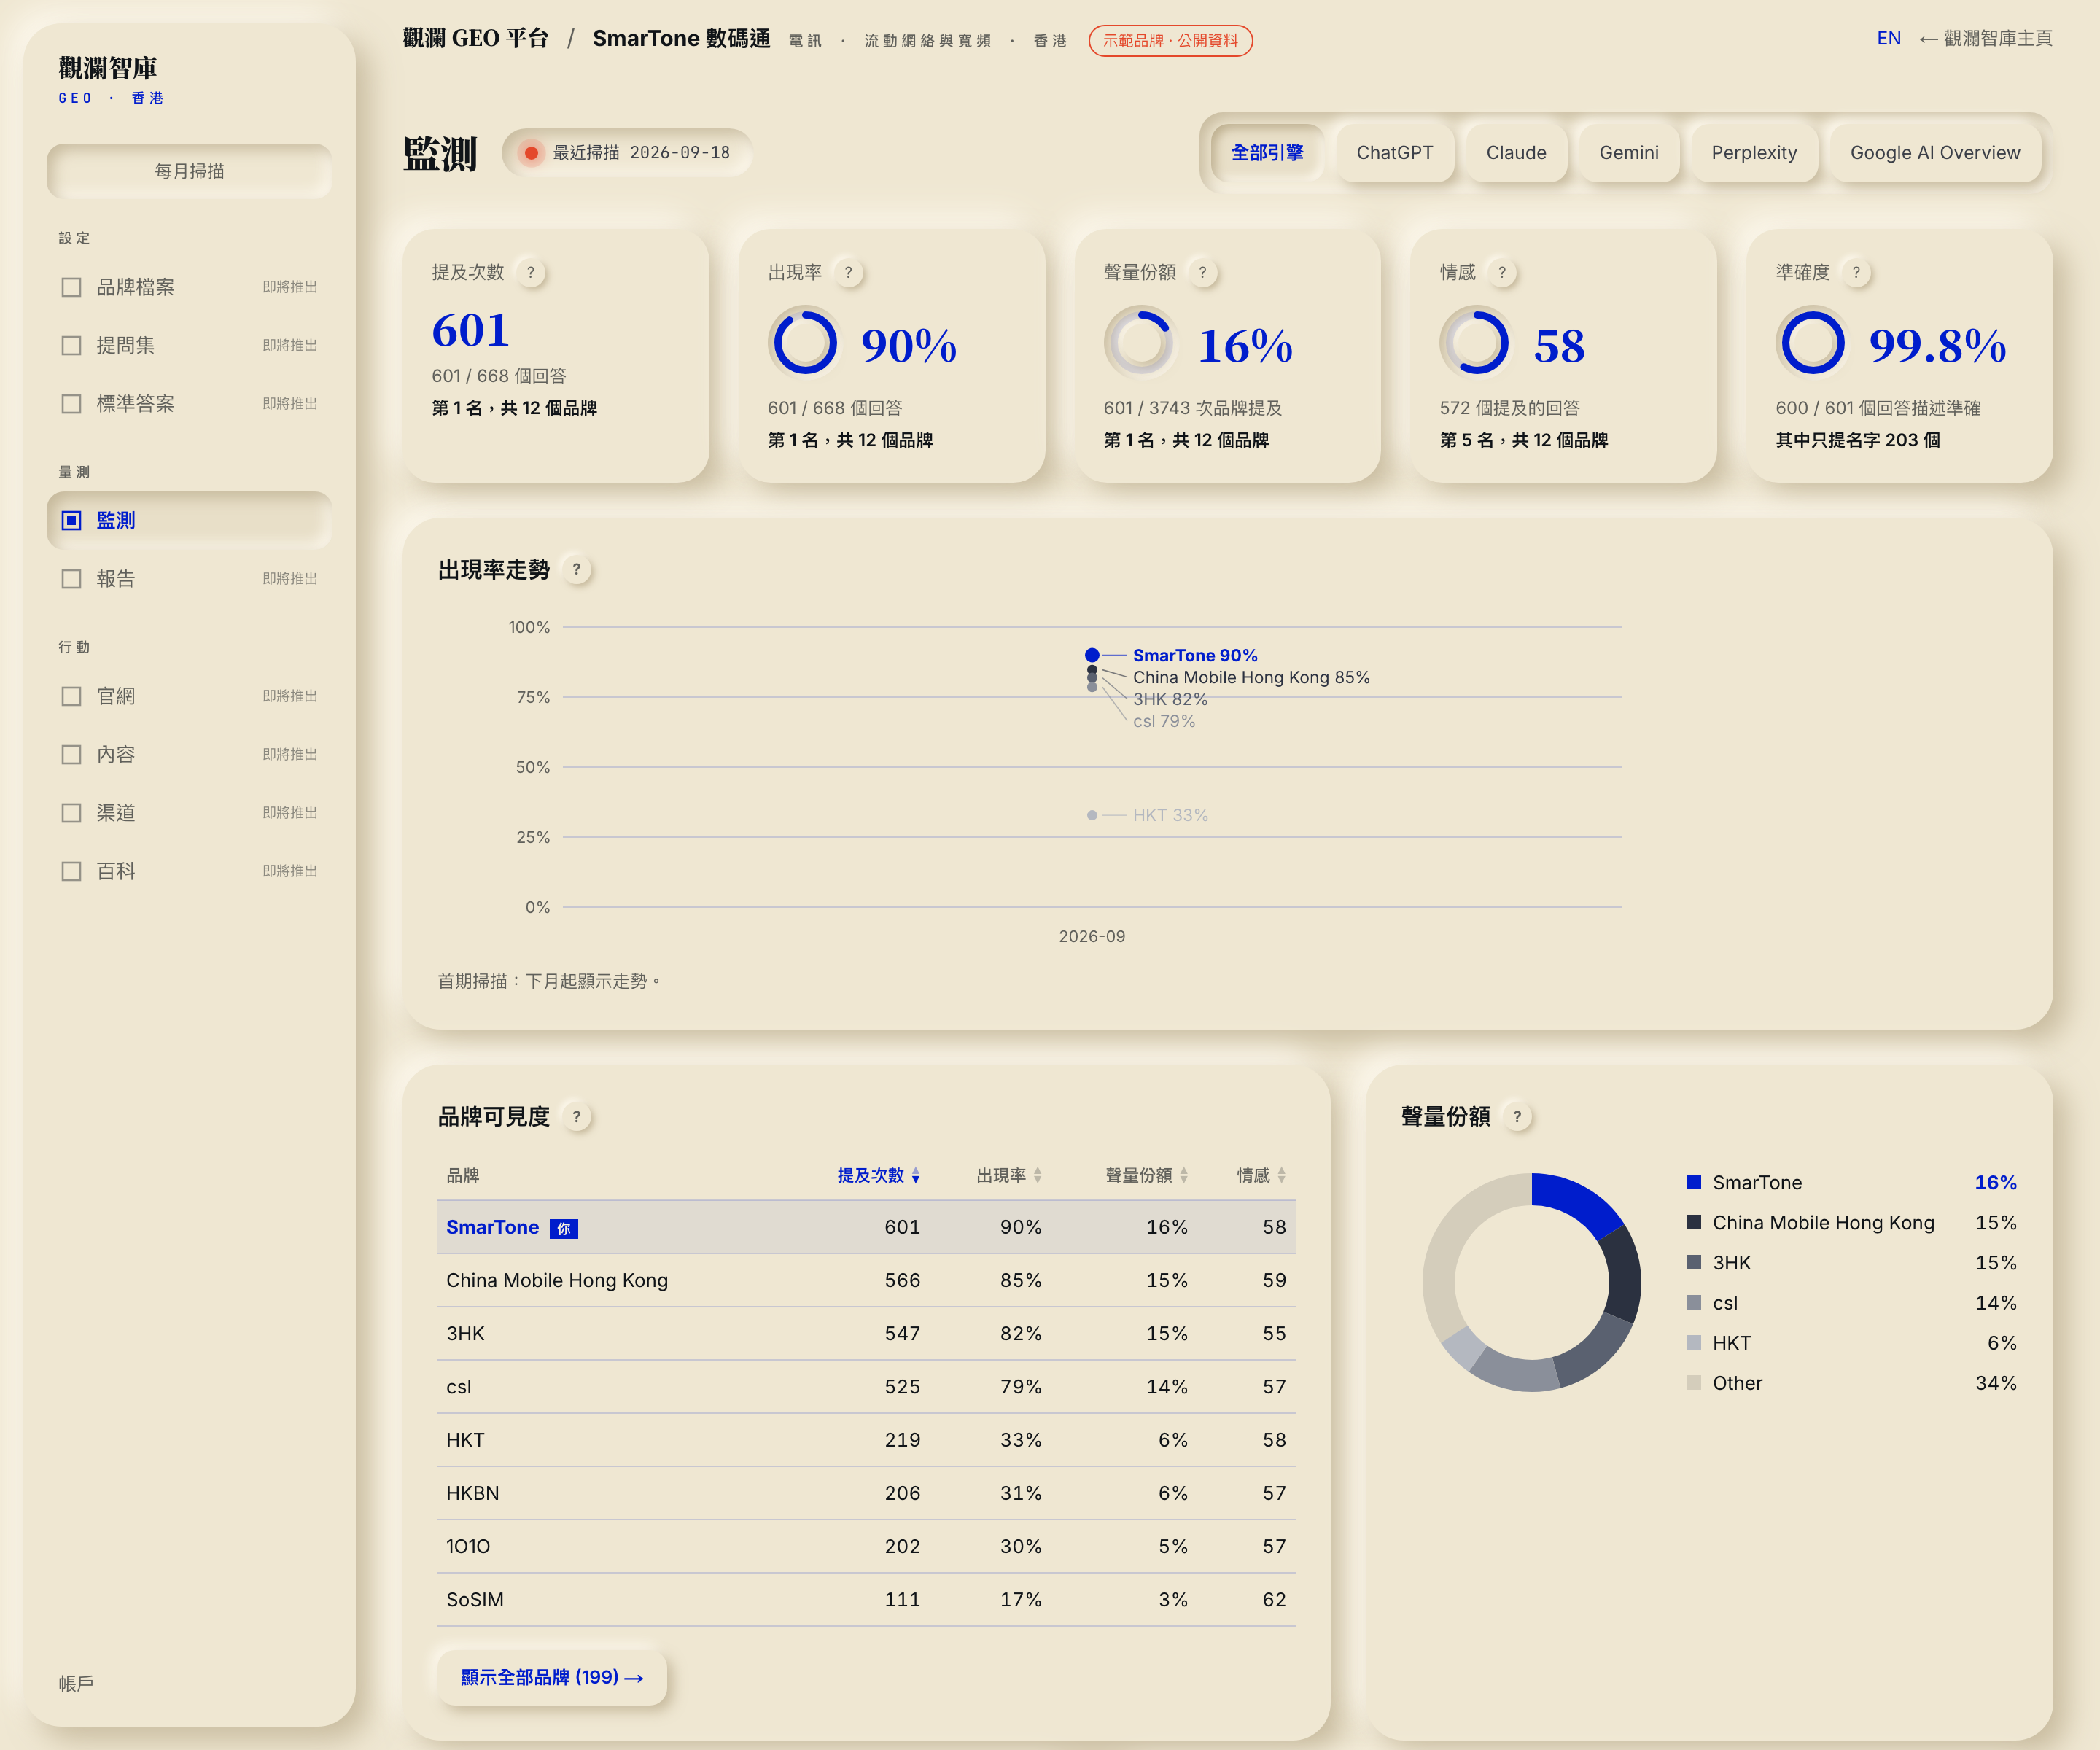This screenshot has width=2100, height=1750.
Task: Open the 帳戶 account link
Action: 76,1683
